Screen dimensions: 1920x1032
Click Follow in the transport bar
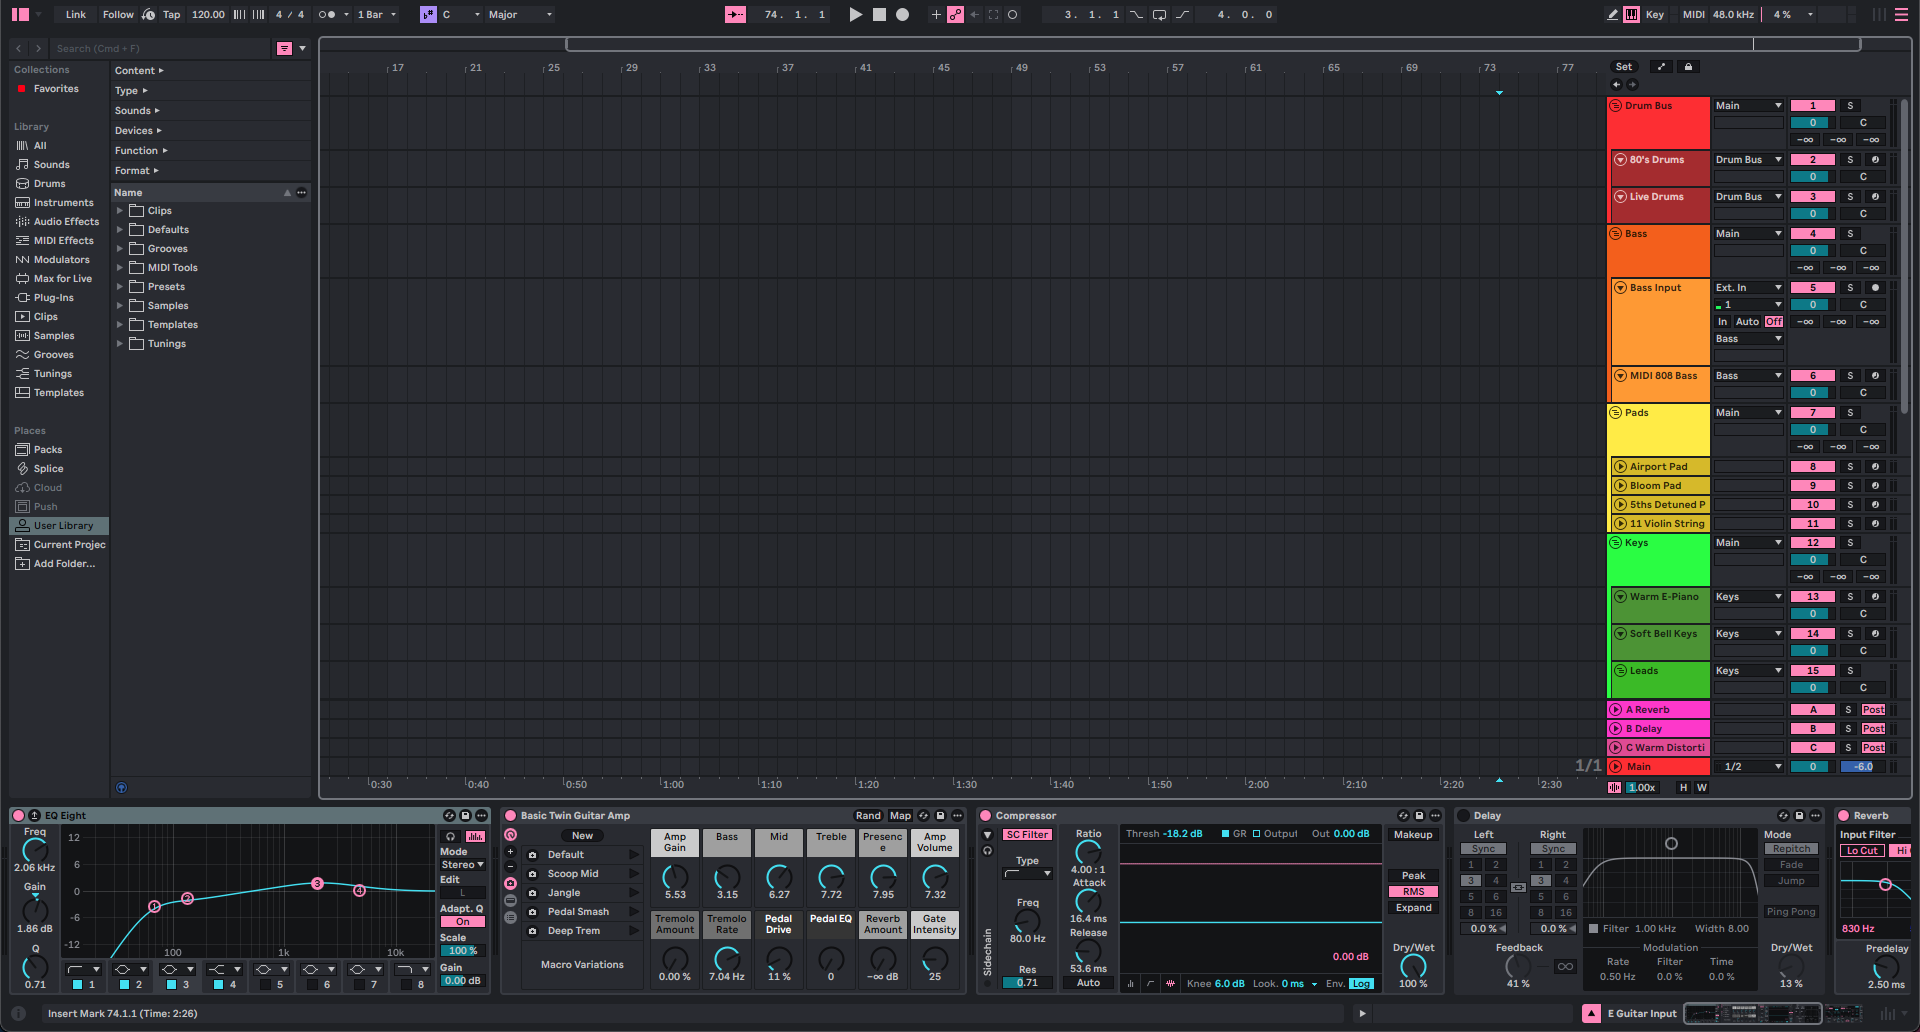pos(118,14)
